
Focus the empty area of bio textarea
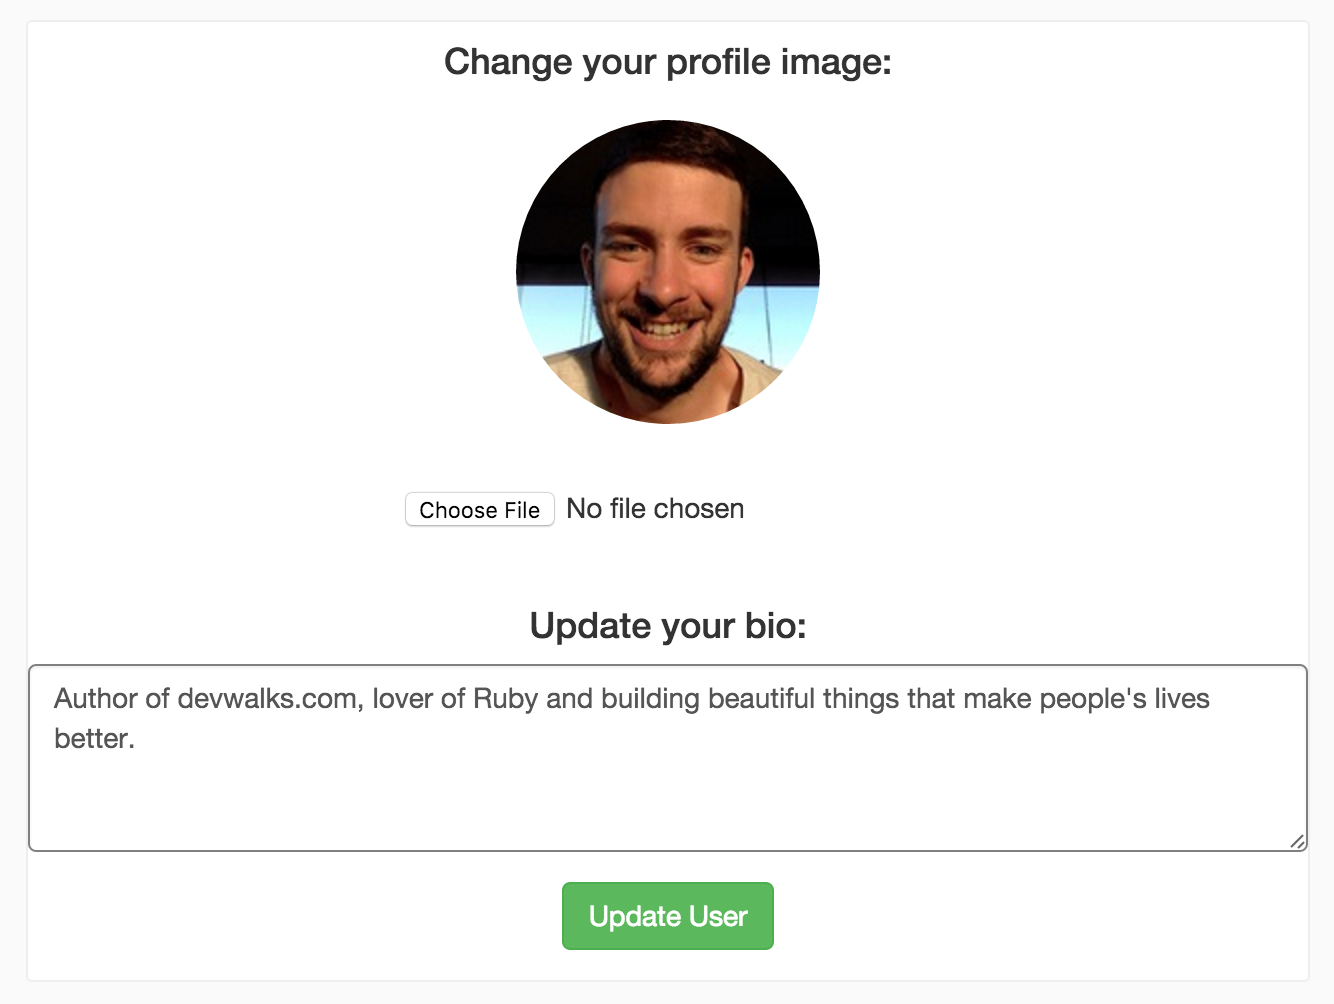[668, 800]
